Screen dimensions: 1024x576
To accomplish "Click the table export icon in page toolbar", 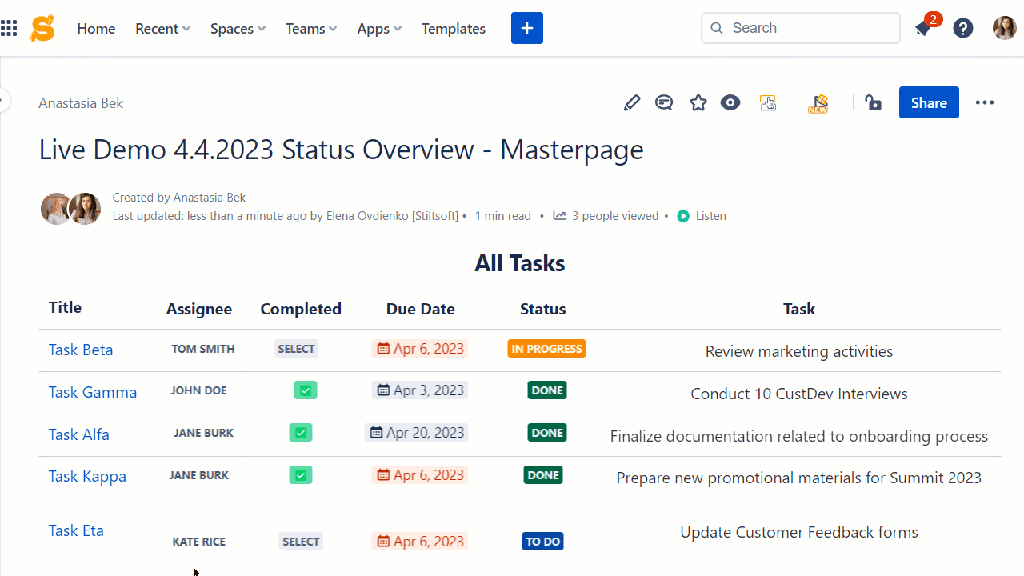I will (x=768, y=103).
